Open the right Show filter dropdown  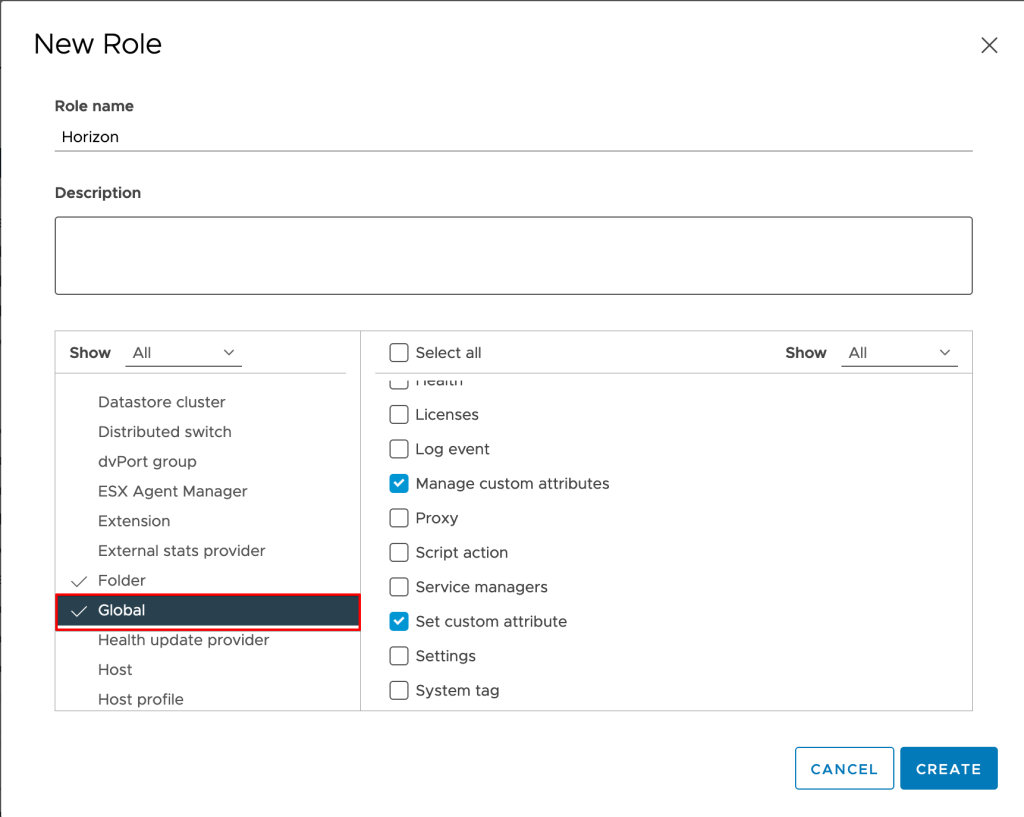coord(898,353)
